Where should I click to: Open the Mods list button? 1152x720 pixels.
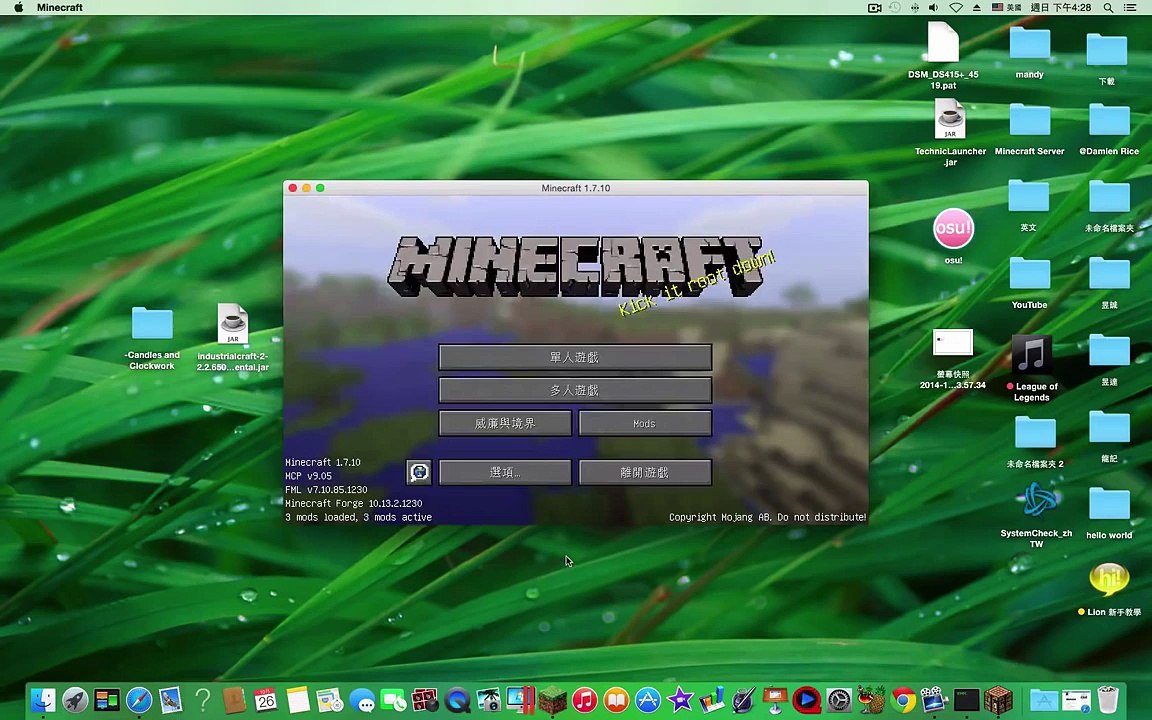(x=645, y=423)
